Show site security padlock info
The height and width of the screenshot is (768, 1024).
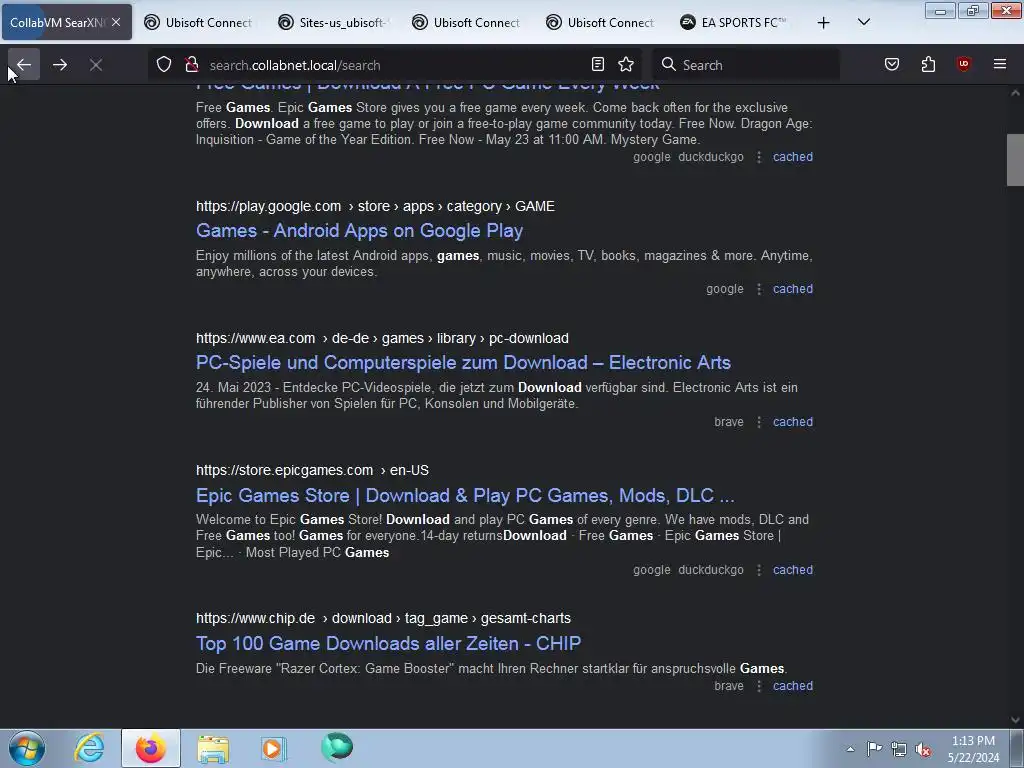click(x=191, y=65)
